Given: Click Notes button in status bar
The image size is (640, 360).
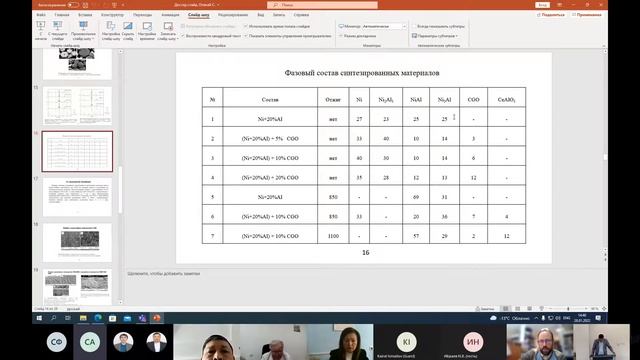Looking at the screenshot, I should 485,309.
